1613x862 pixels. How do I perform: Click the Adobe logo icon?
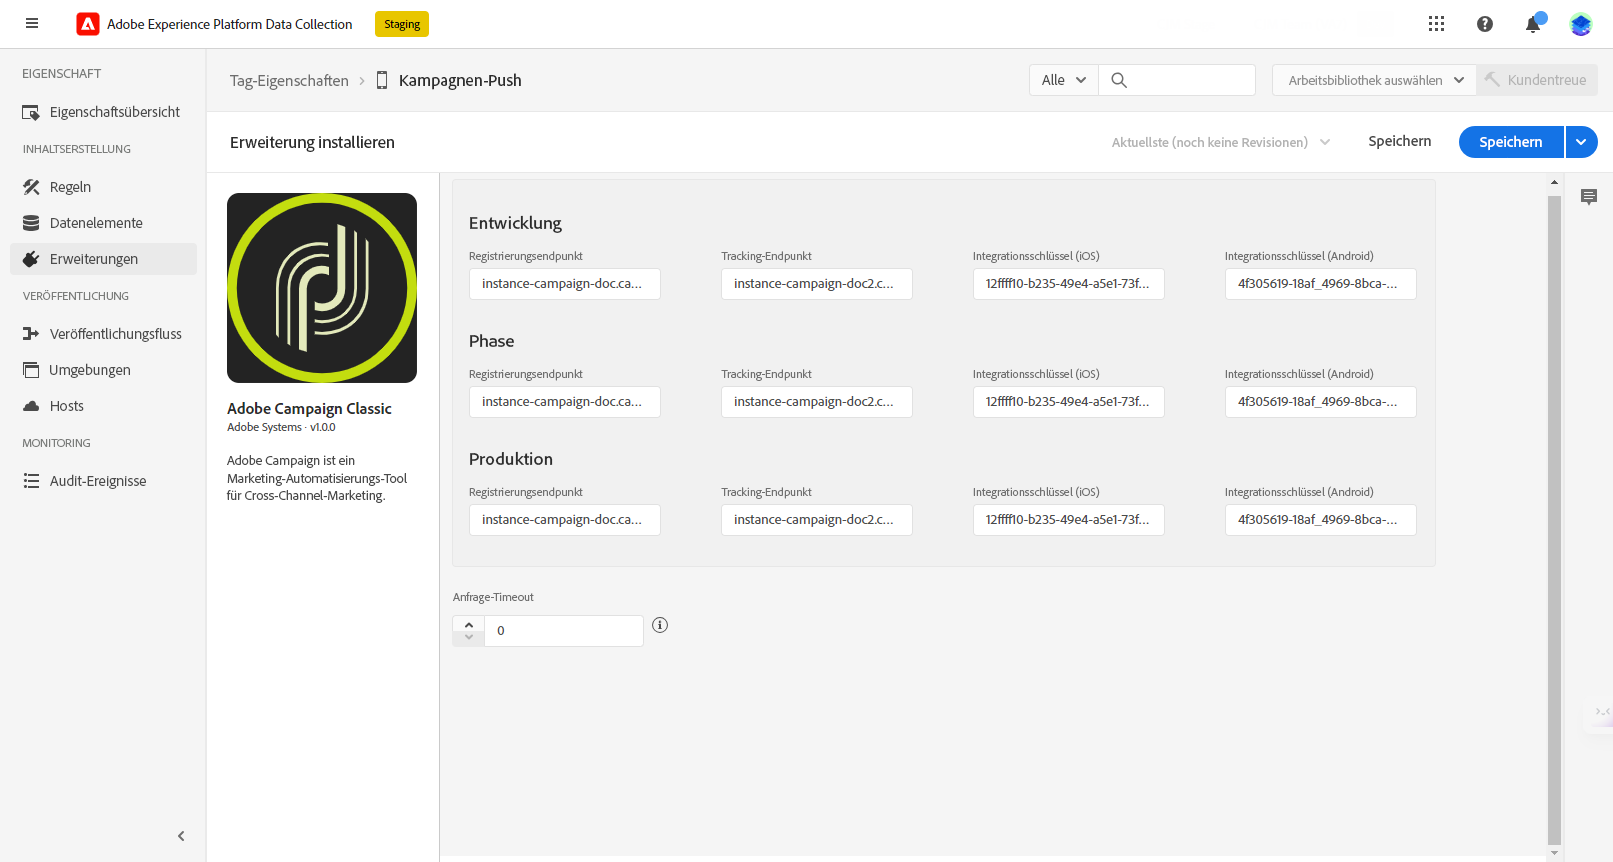coord(88,24)
